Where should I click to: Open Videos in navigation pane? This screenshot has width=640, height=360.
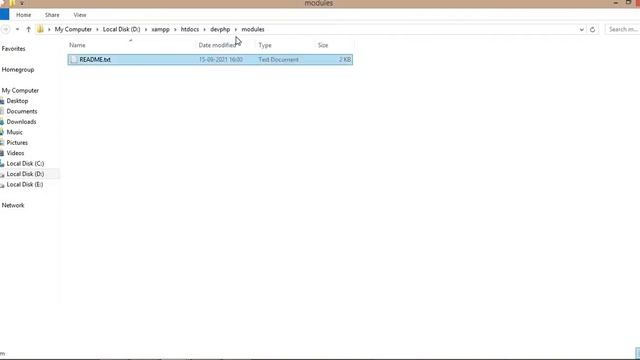tap(15, 153)
